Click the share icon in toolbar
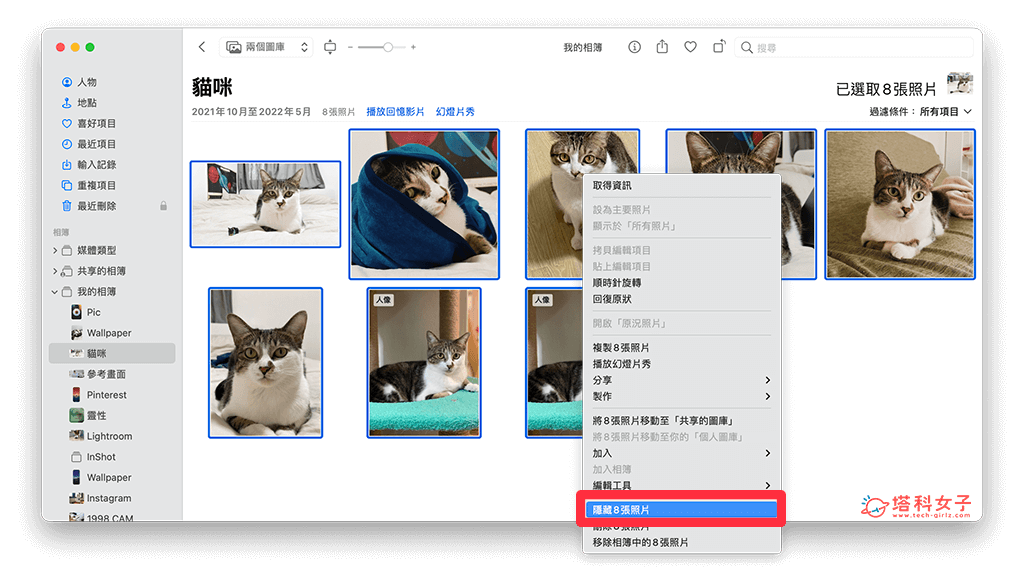Image resolution: width=1024 pixels, height=576 pixels. coord(662,46)
